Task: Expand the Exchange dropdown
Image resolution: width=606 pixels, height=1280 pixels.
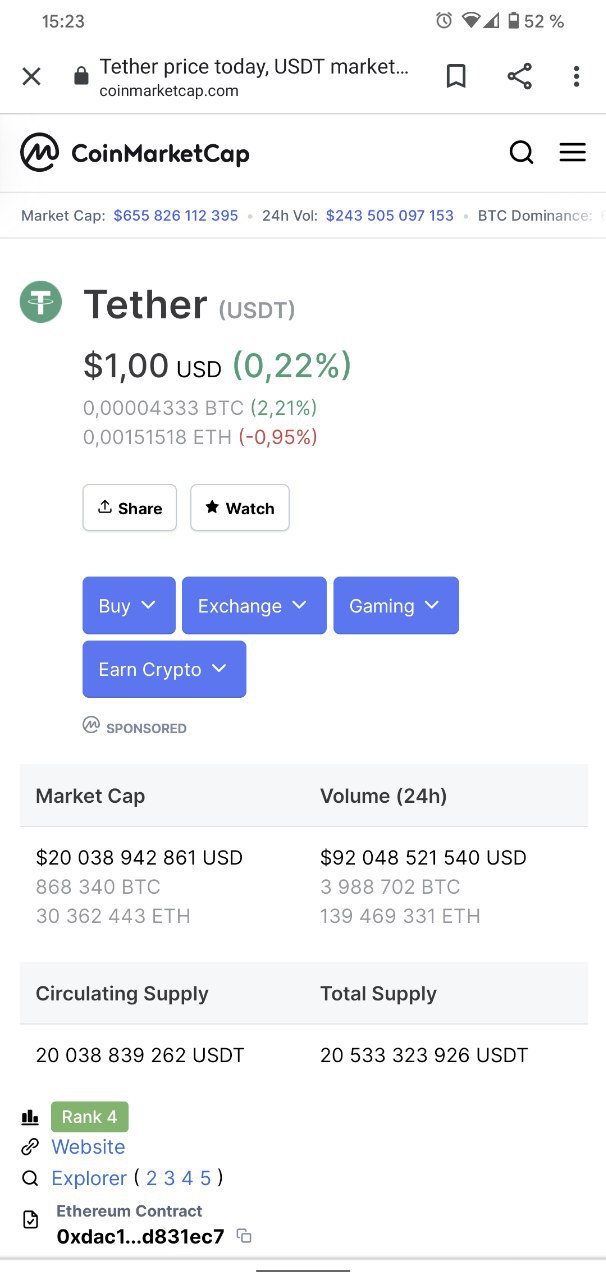Action: (254, 605)
